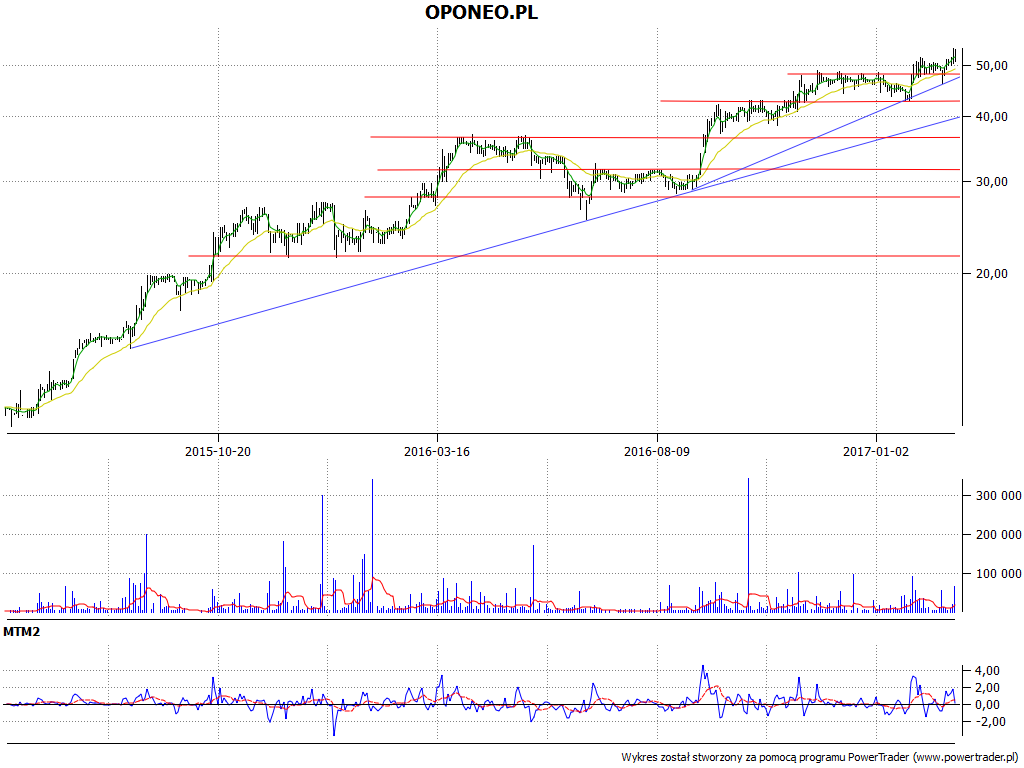Click the OPONEO.PL chart title
The image size is (1024, 768).
481,12
